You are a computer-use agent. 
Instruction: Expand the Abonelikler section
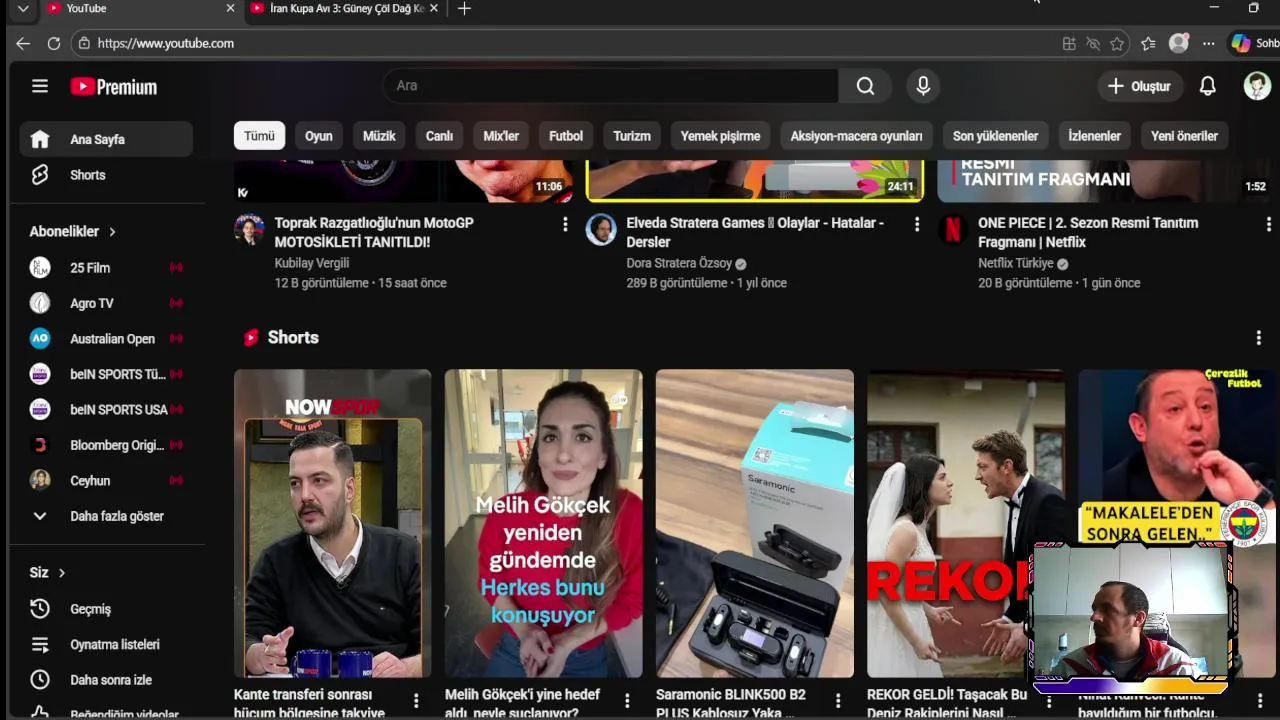[x=73, y=231]
